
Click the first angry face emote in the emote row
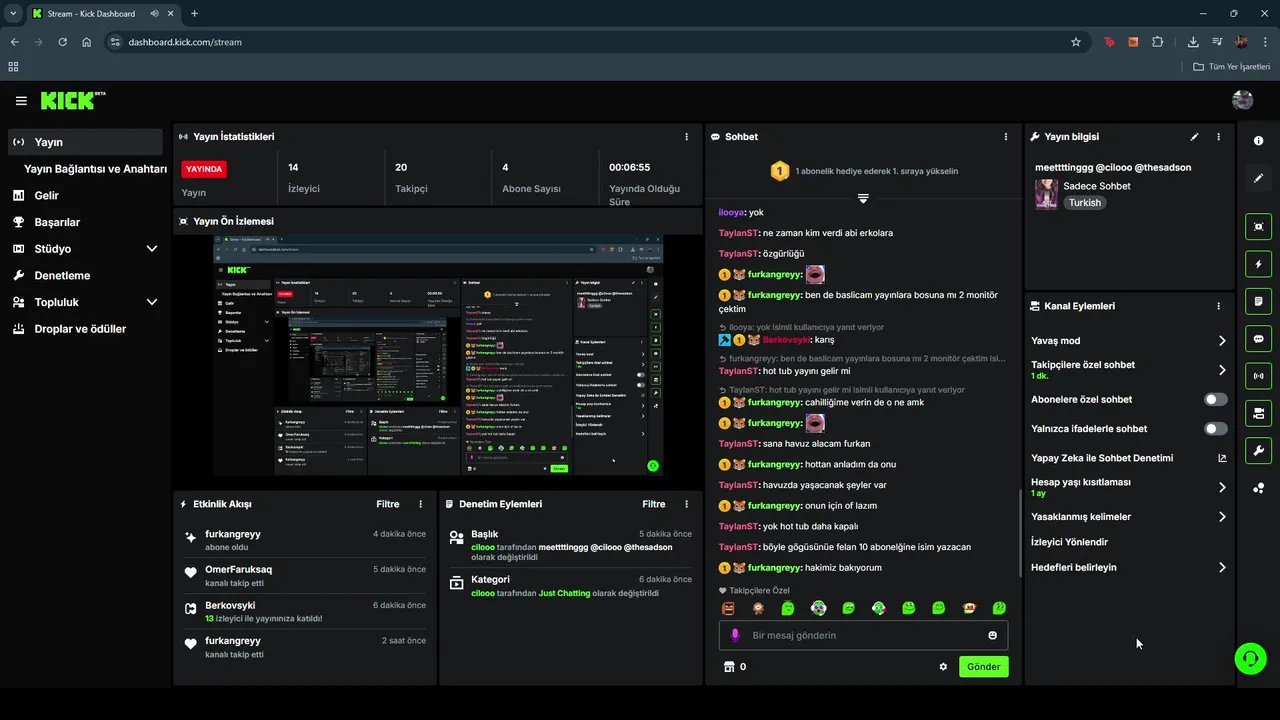(x=728, y=608)
